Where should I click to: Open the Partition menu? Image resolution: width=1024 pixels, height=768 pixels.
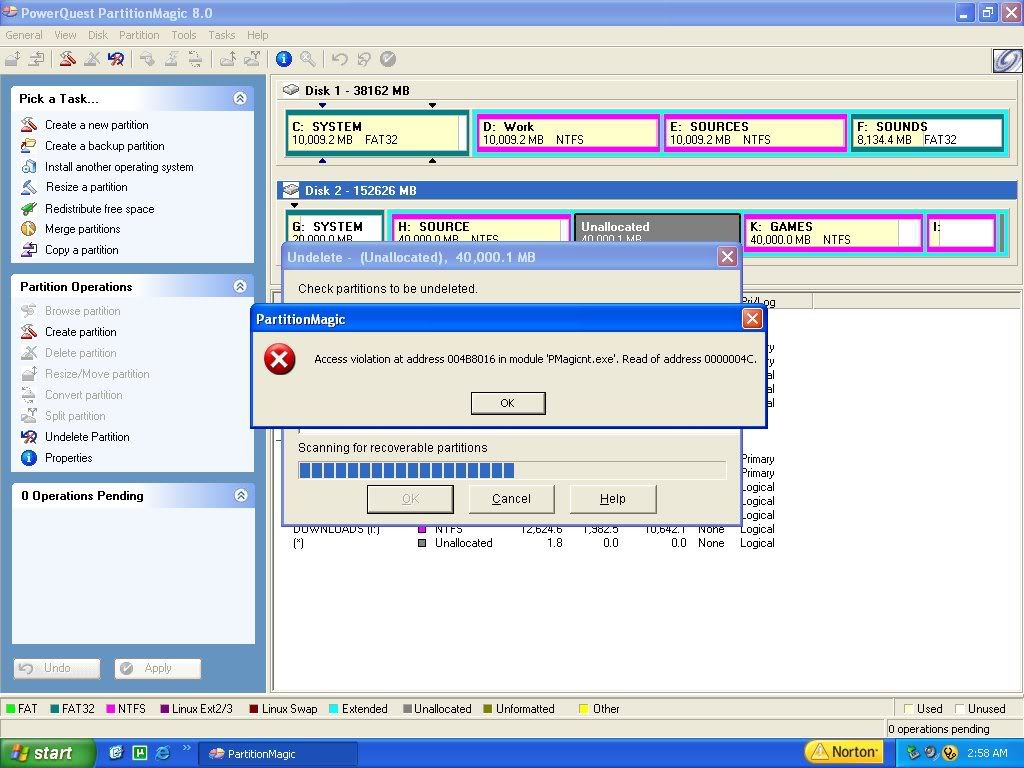point(139,35)
